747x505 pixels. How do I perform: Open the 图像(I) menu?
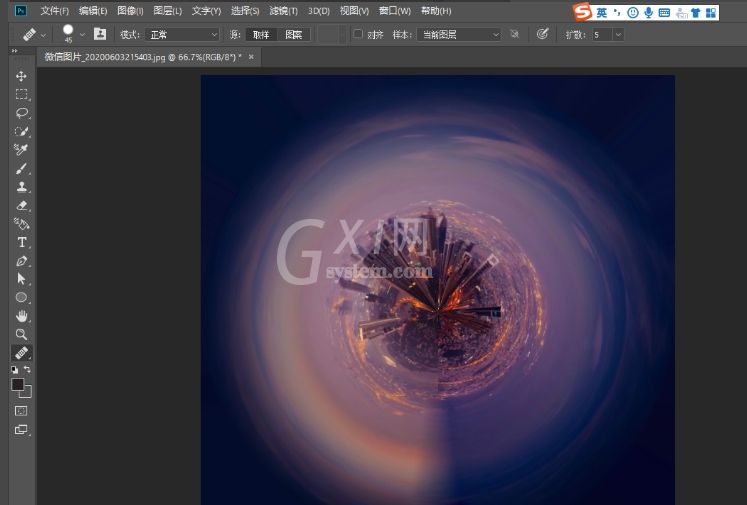click(130, 10)
